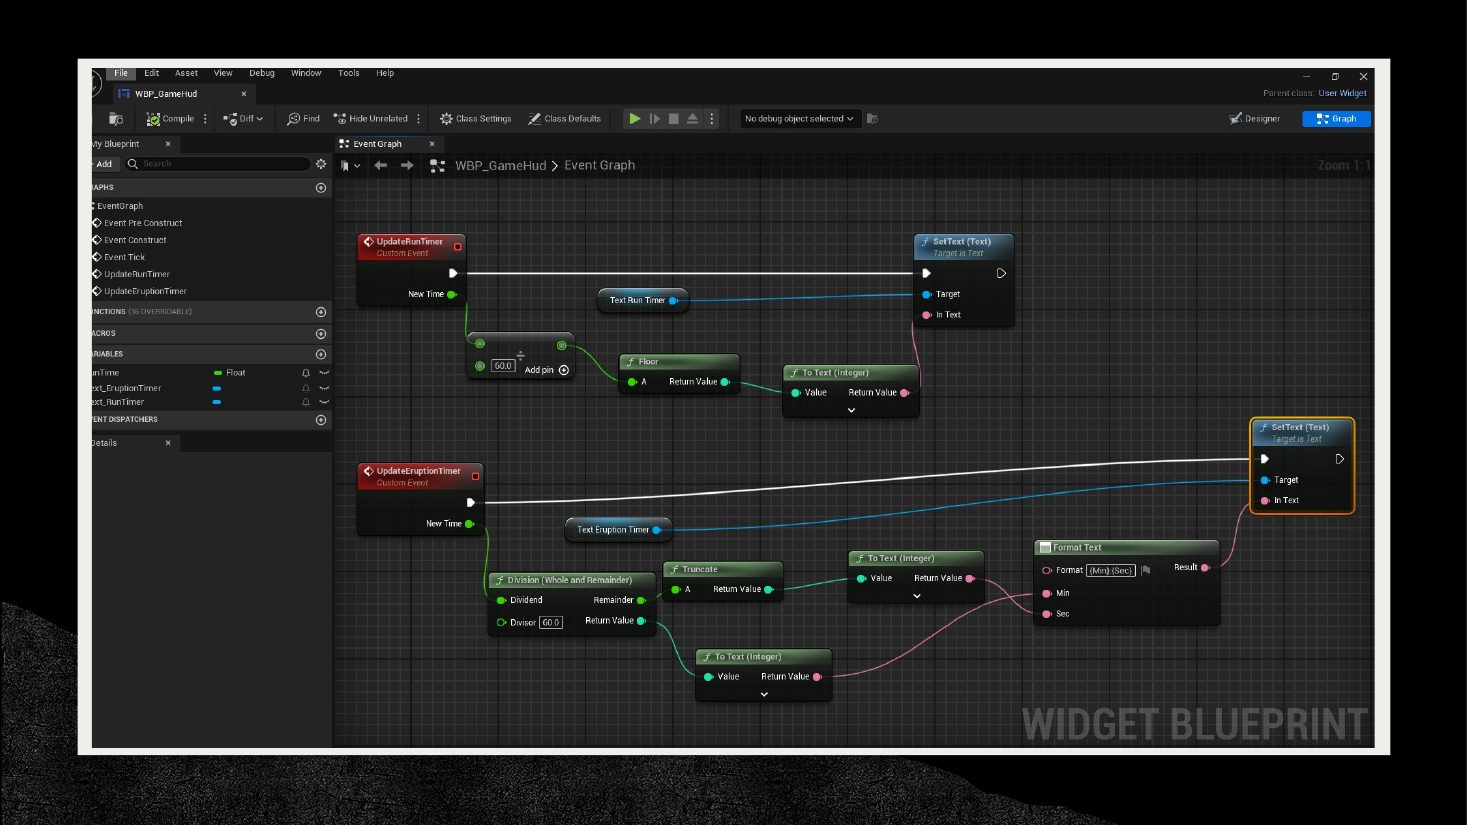This screenshot has width=1467, height=825.
Task: Click the Divisor 60.0 input field
Action: pos(551,622)
